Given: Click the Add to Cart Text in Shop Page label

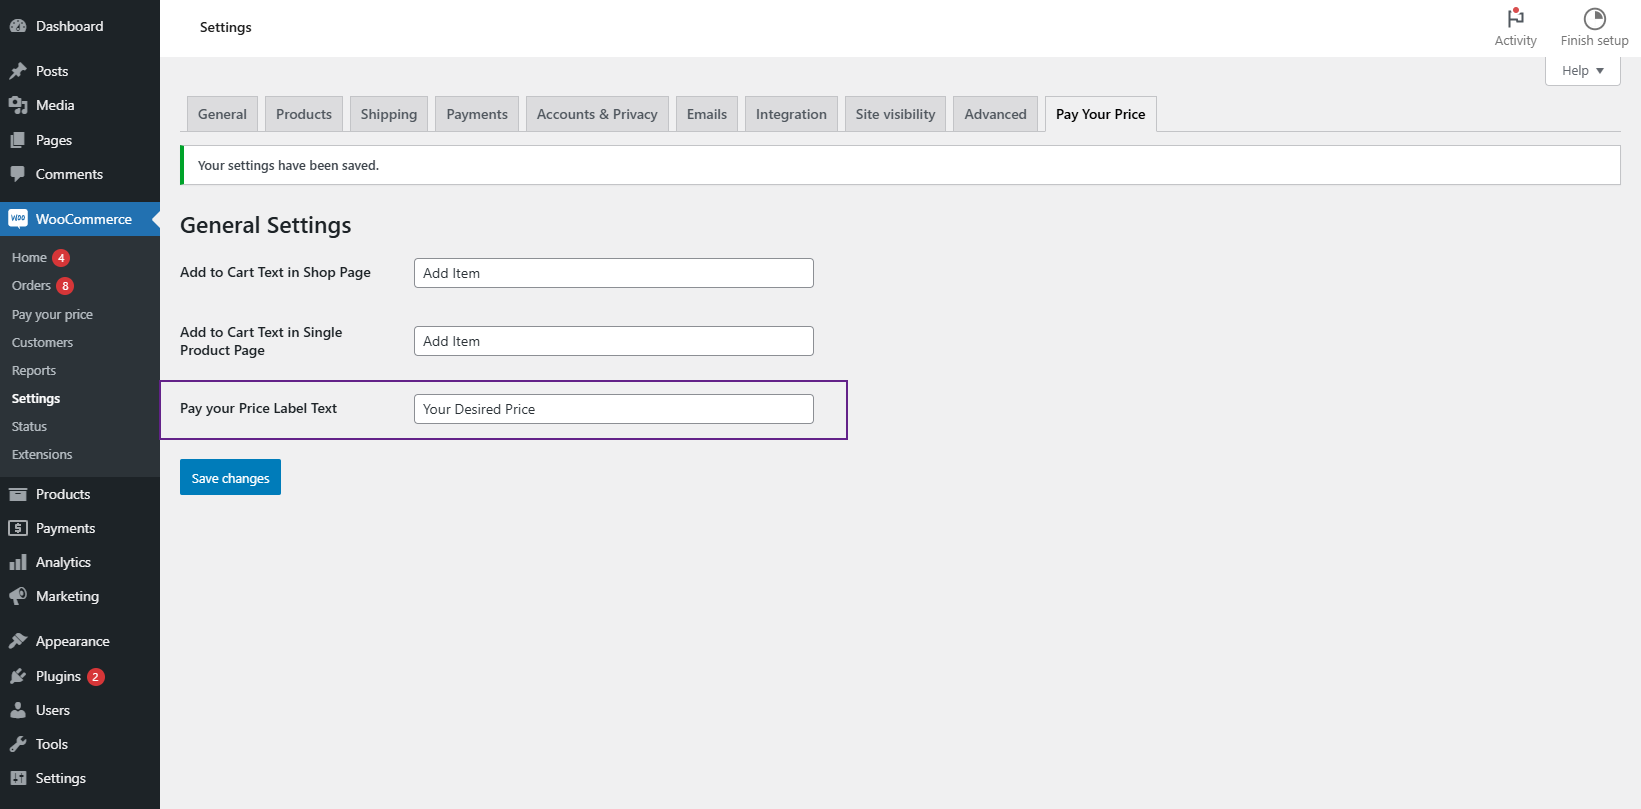Looking at the screenshot, I should [275, 272].
